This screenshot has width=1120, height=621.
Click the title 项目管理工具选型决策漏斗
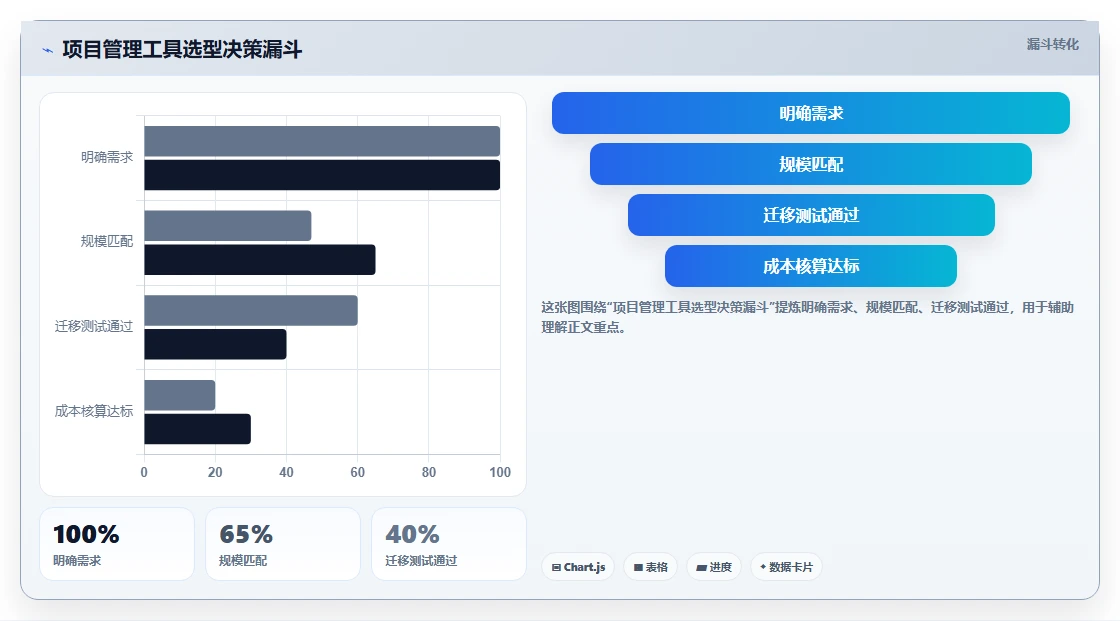tap(182, 49)
